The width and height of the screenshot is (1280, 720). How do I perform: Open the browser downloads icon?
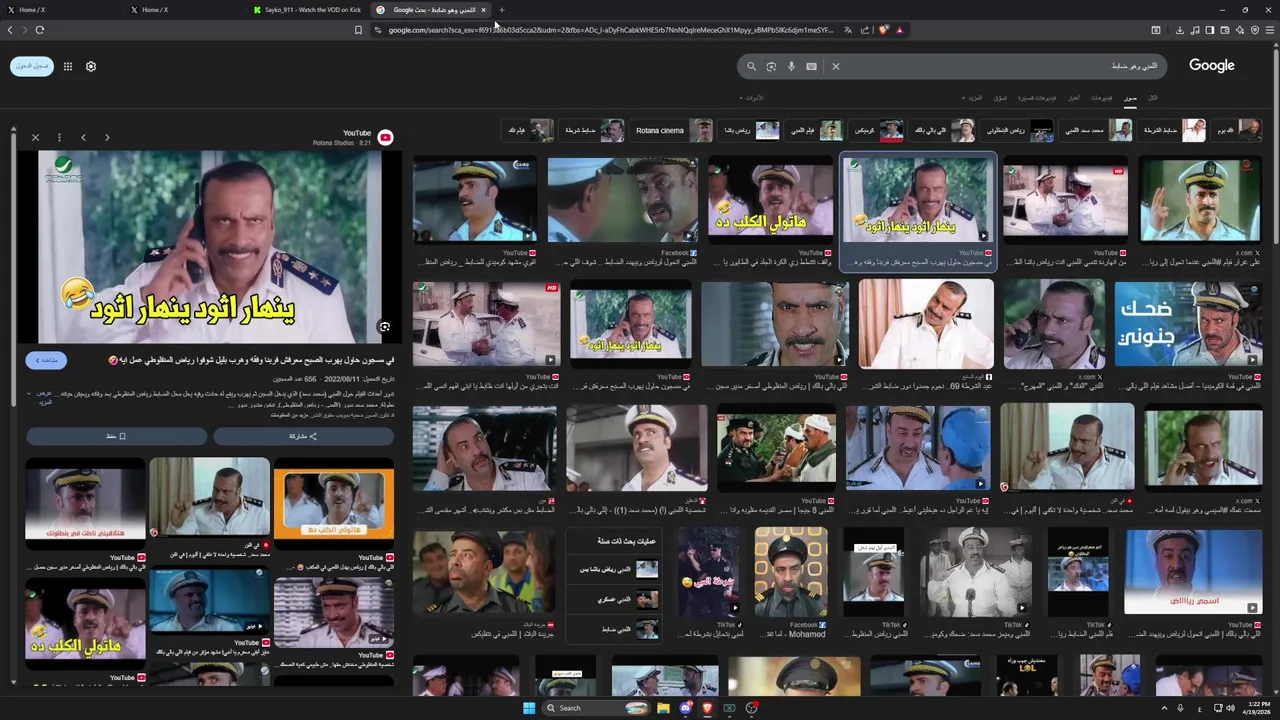point(1180,30)
